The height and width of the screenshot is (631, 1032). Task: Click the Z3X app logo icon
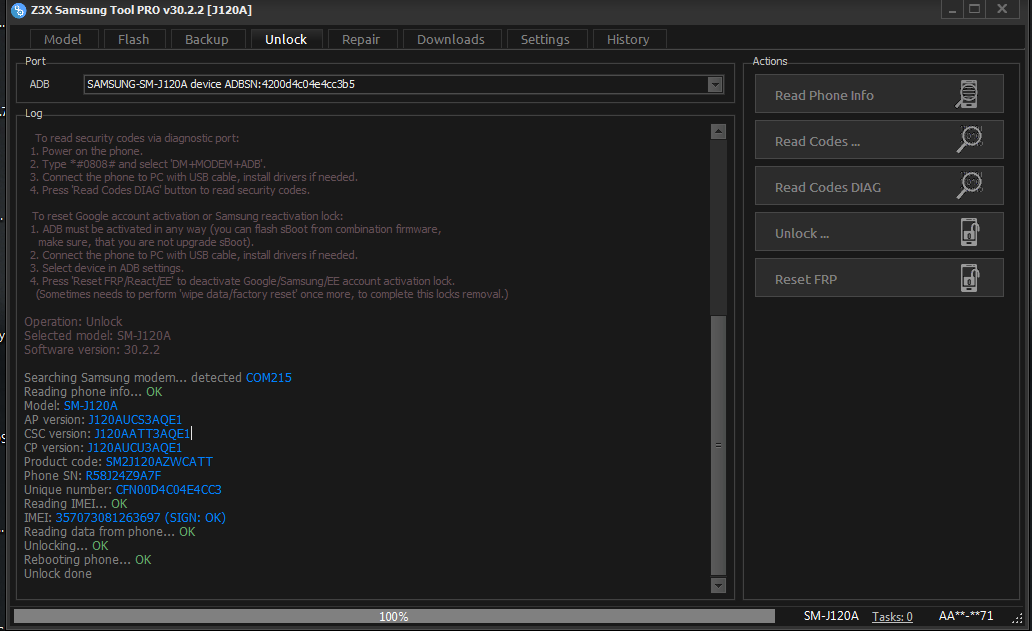(18, 11)
